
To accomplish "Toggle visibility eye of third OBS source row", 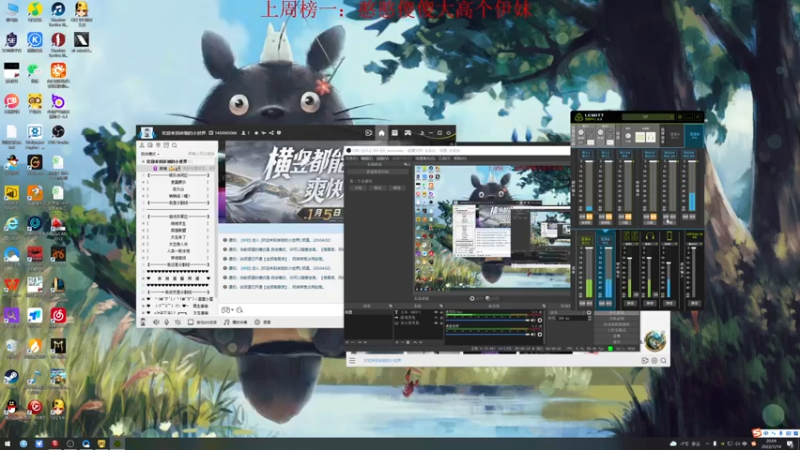I will [x=436, y=322].
